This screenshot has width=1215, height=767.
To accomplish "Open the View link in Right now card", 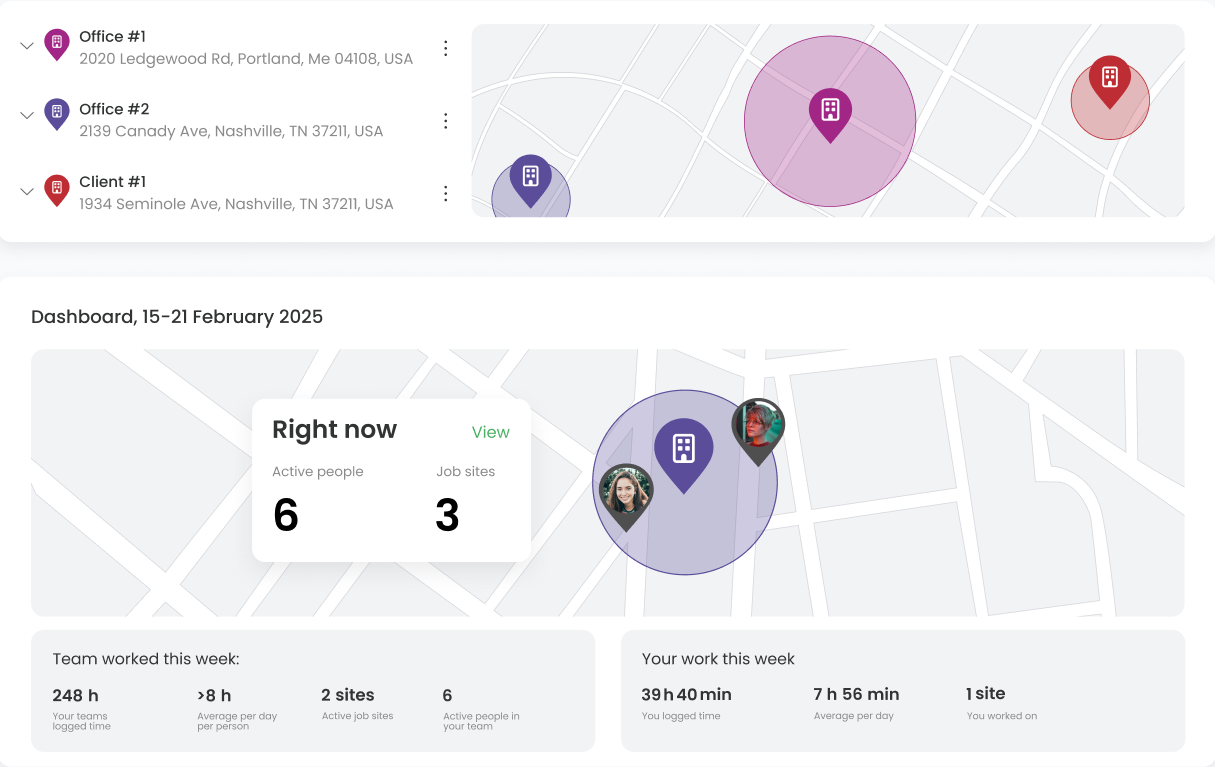I will click(x=491, y=432).
